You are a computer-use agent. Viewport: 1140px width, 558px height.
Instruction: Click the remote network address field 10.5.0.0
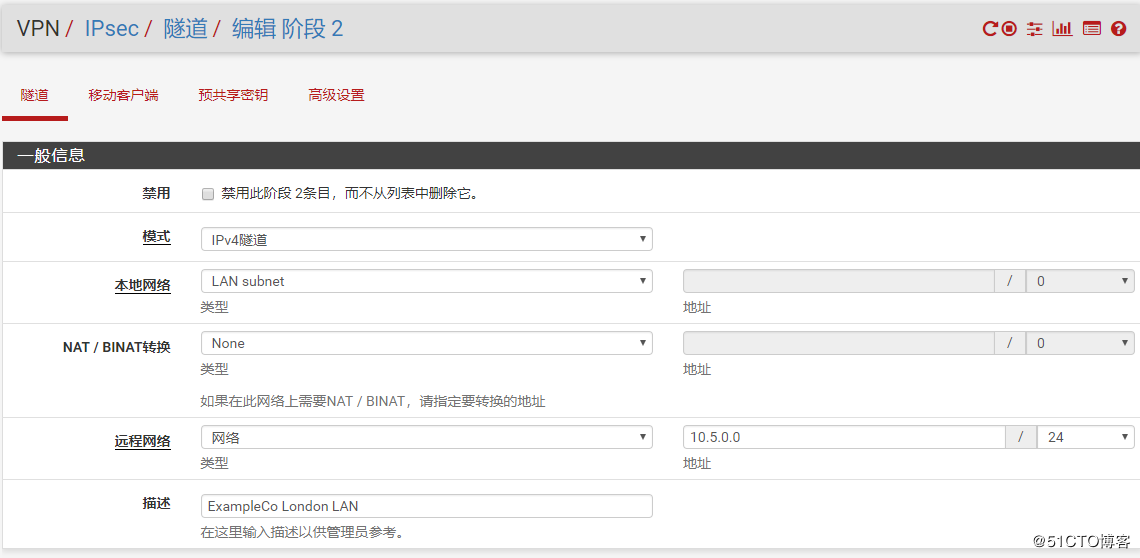[x=844, y=437]
